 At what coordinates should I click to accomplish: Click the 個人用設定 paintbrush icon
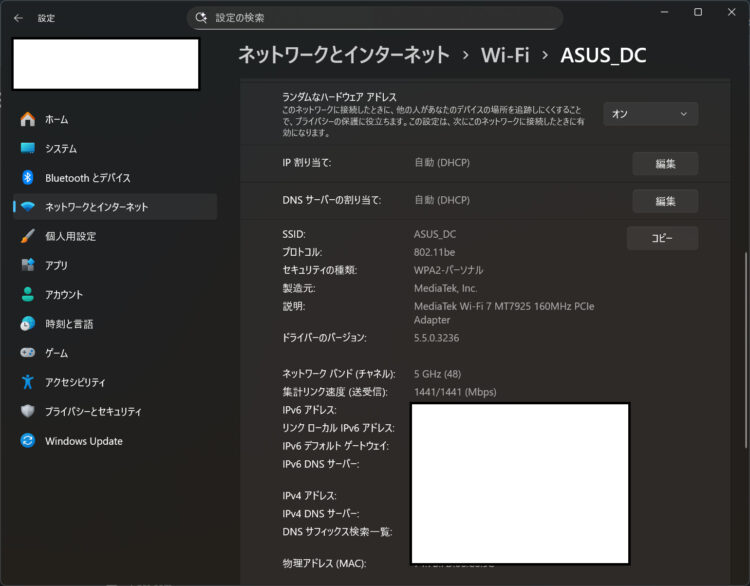tap(28, 236)
